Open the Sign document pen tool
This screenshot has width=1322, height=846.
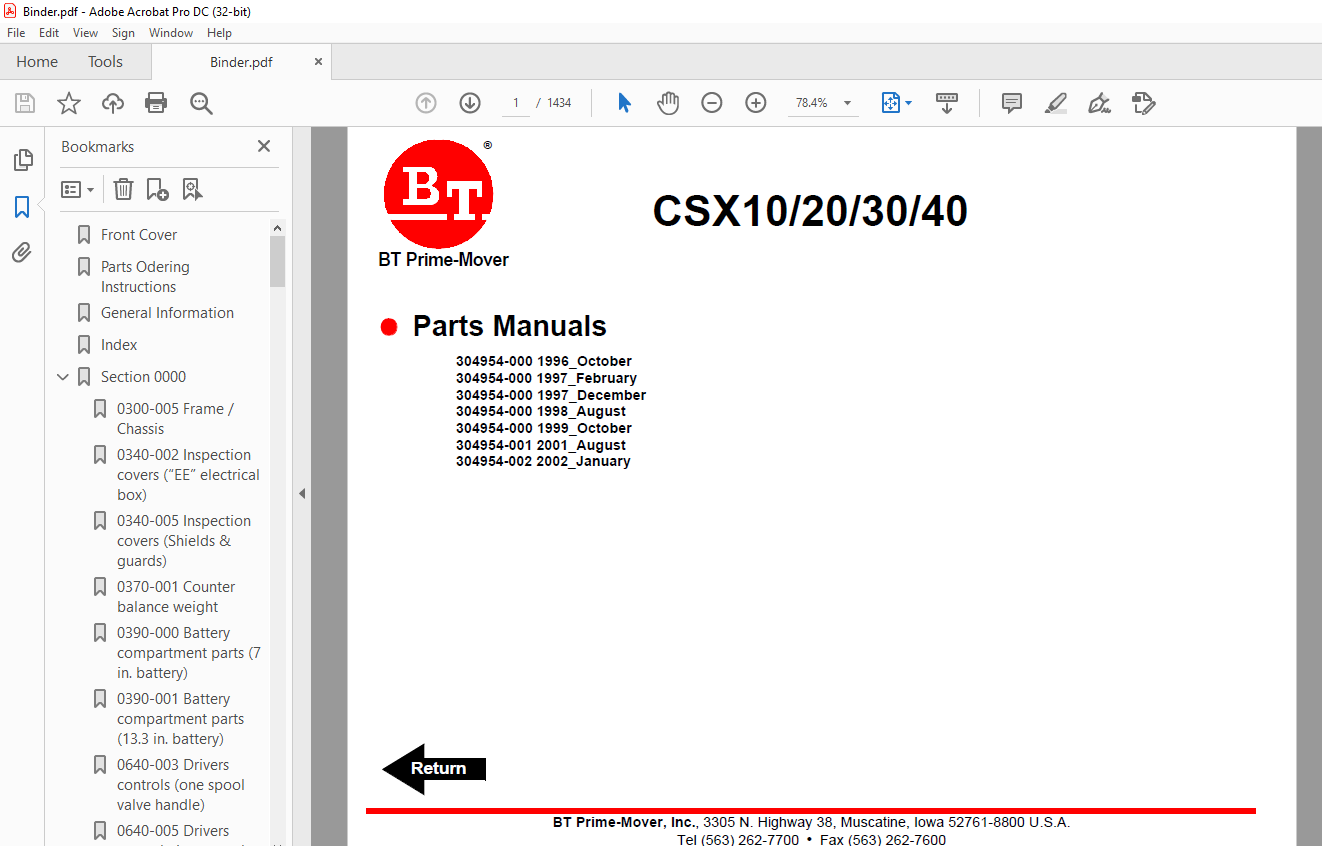coord(1100,103)
